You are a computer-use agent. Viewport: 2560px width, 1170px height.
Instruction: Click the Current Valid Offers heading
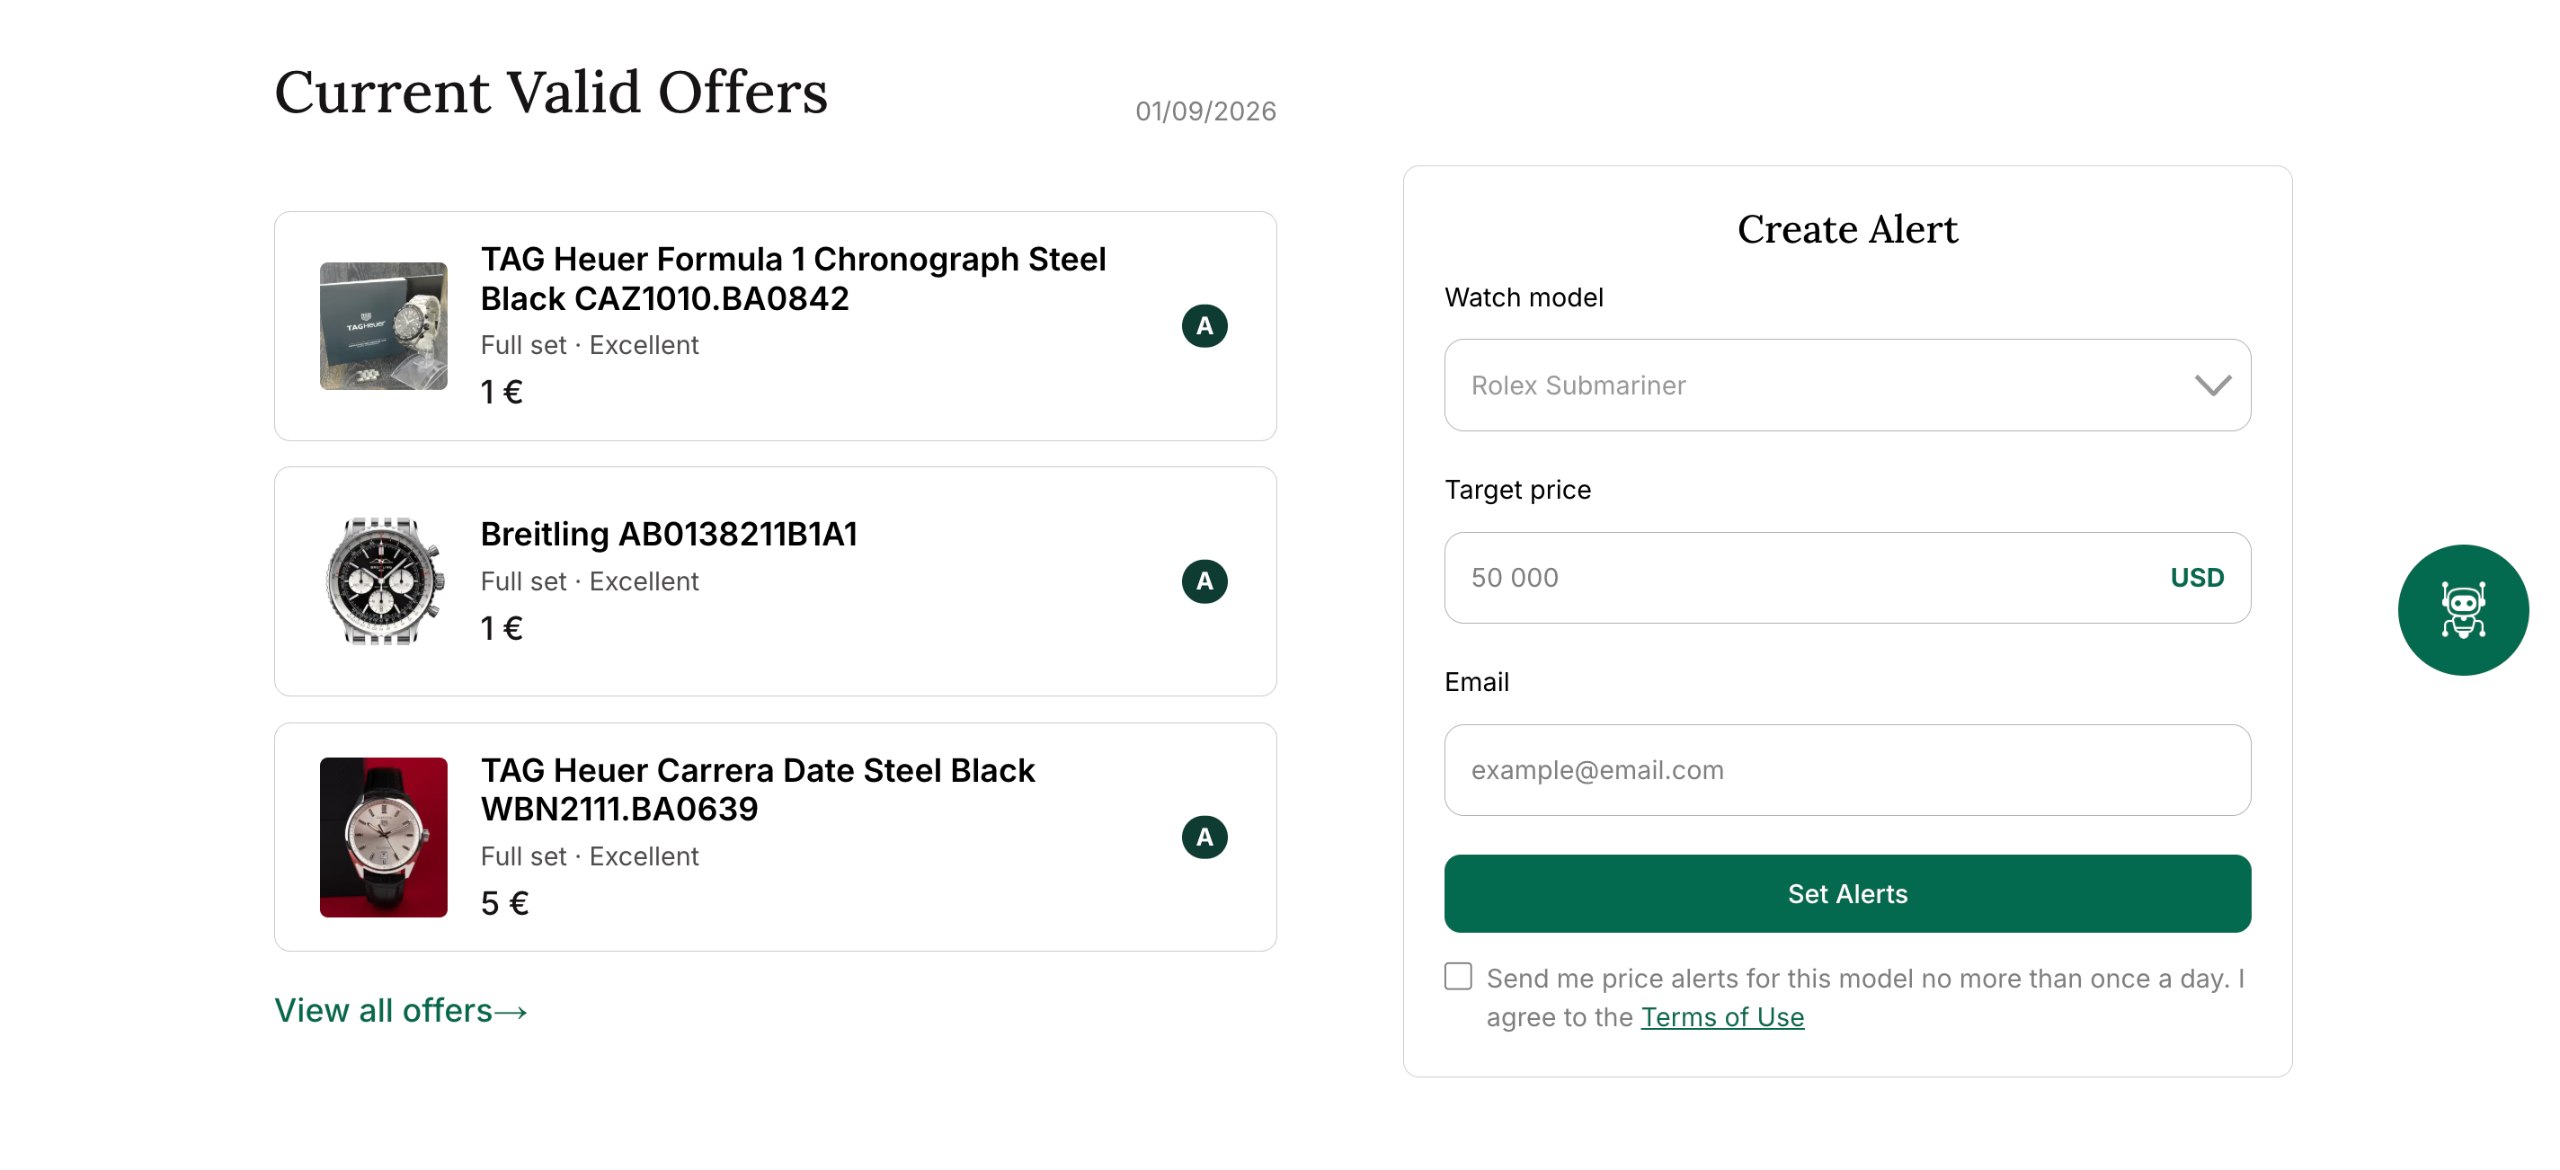[551, 92]
